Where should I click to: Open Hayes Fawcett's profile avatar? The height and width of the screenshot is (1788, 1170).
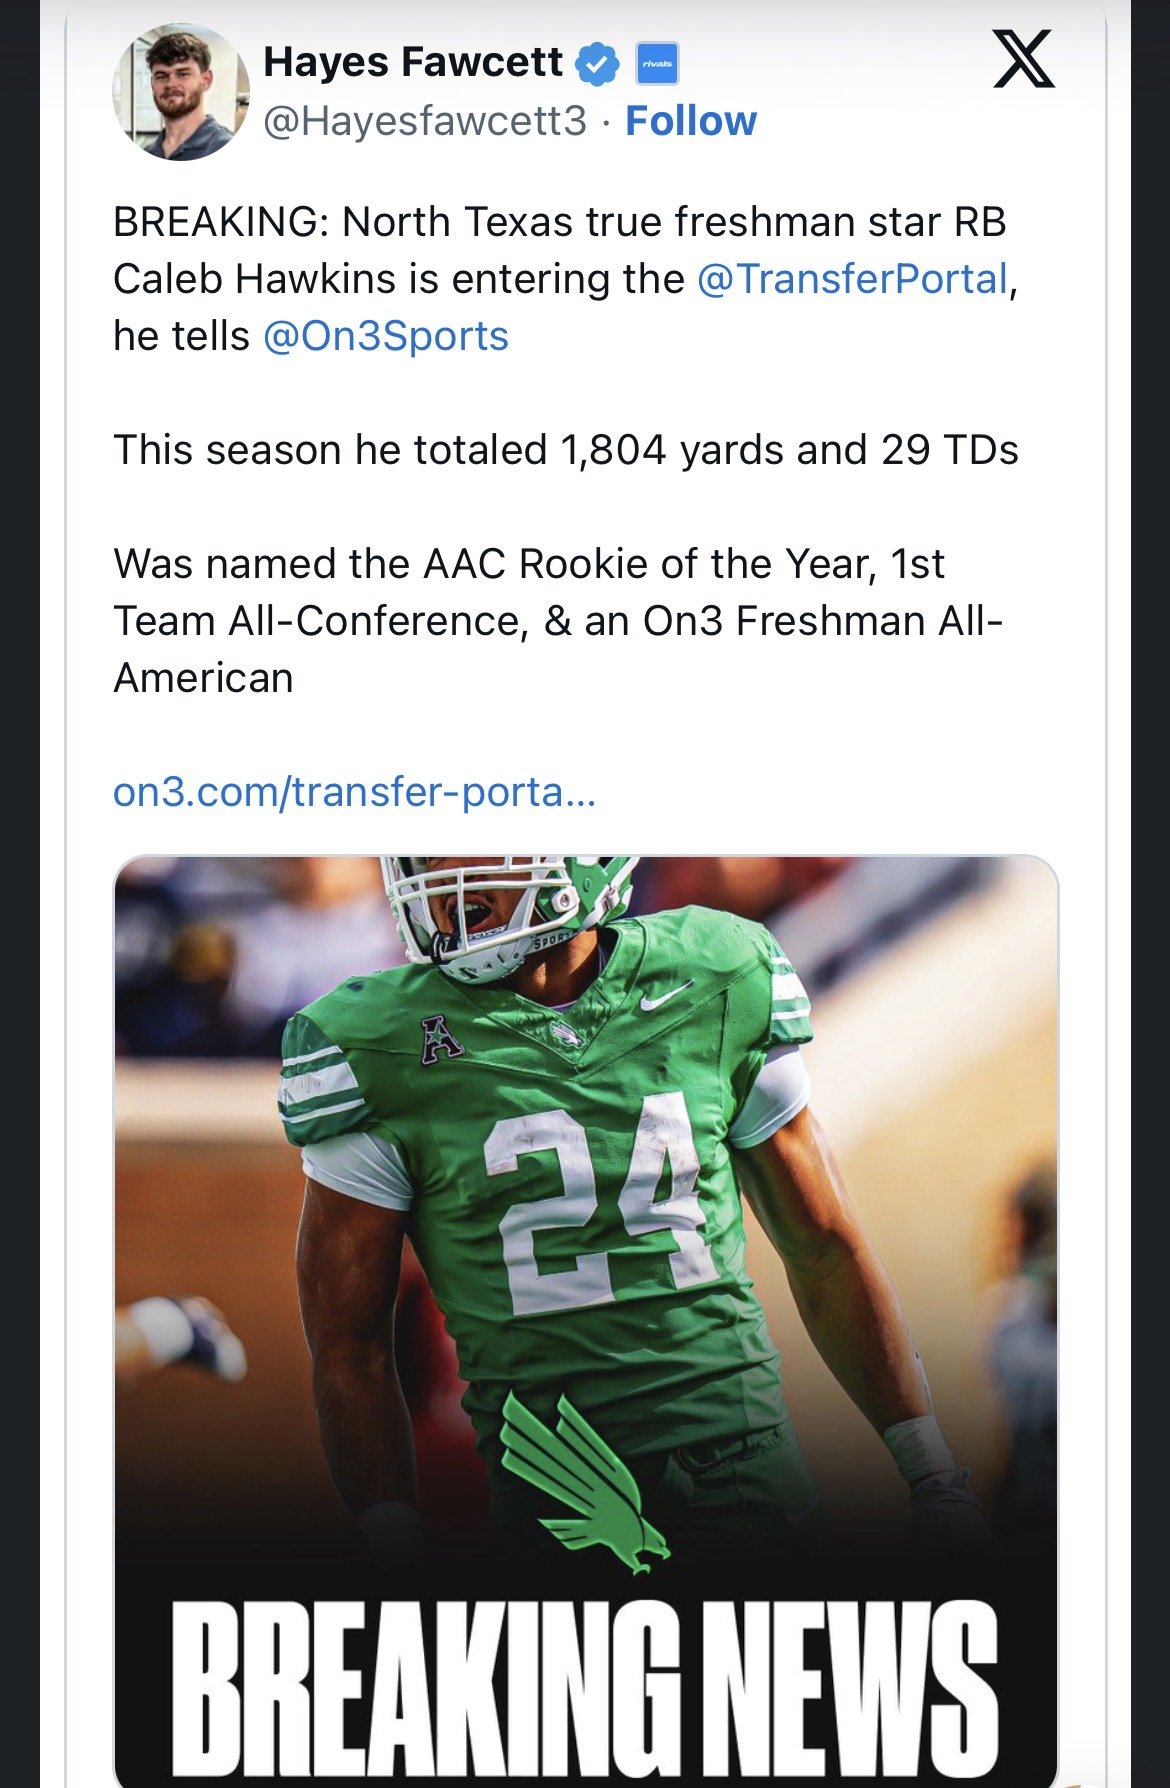(181, 92)
